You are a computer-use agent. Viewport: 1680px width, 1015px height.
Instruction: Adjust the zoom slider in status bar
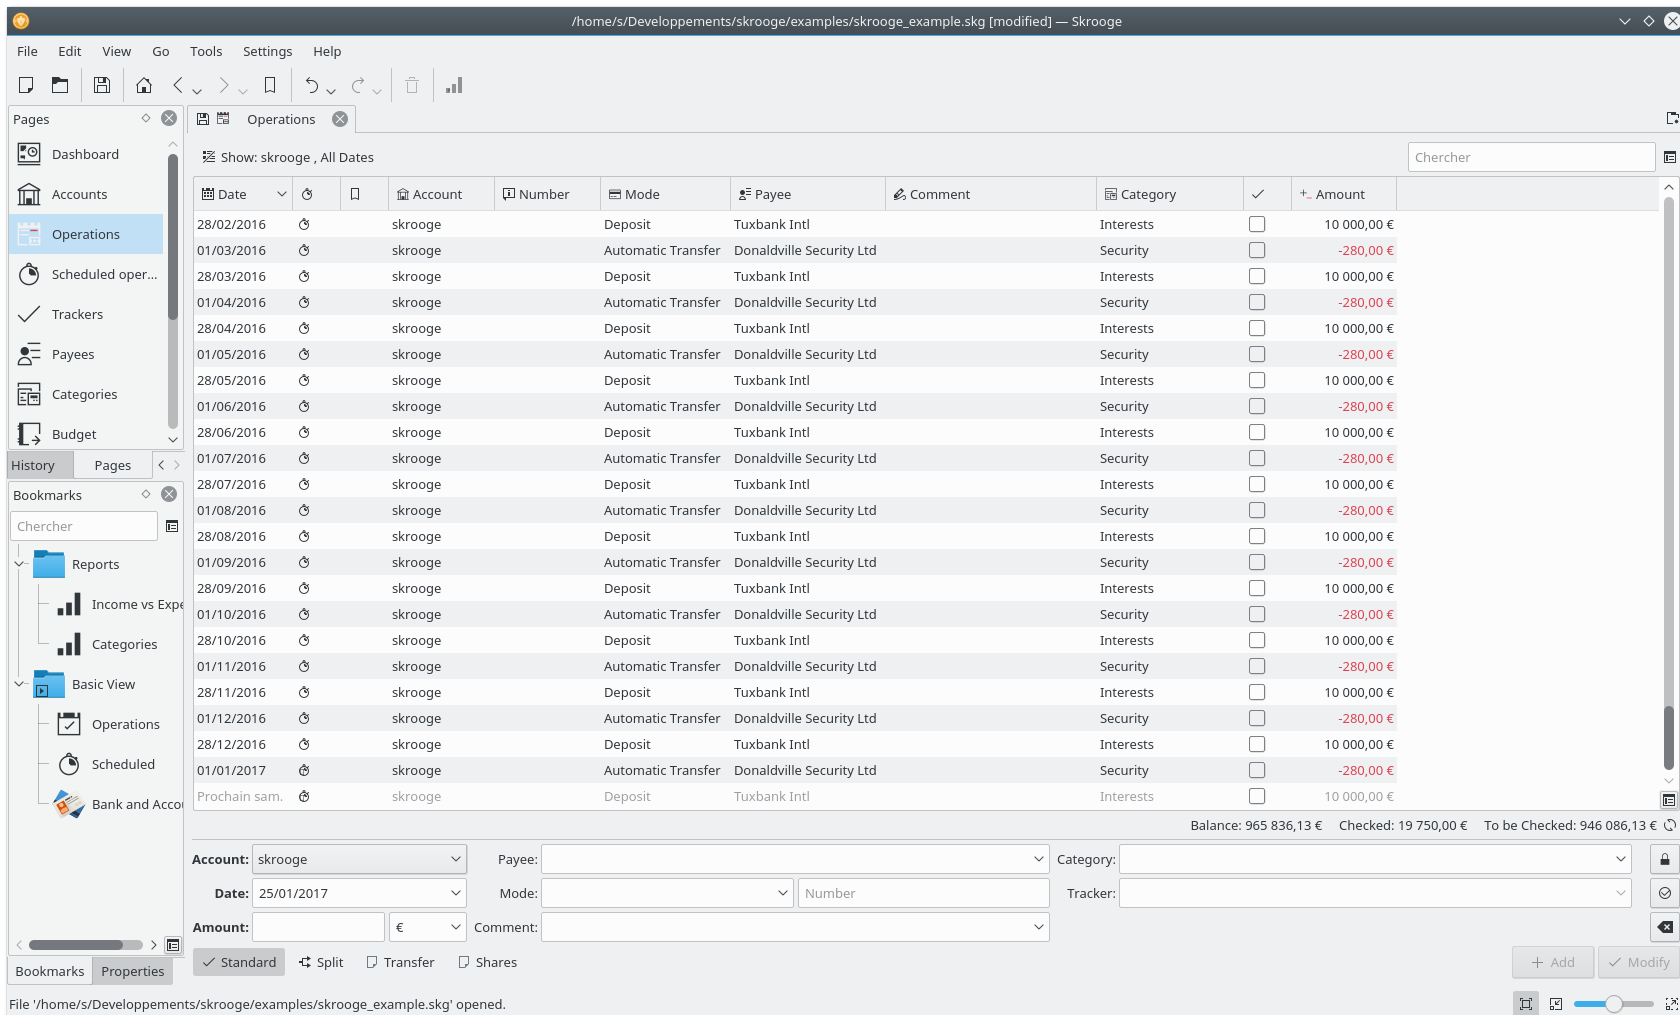tap(1613, 1004)
